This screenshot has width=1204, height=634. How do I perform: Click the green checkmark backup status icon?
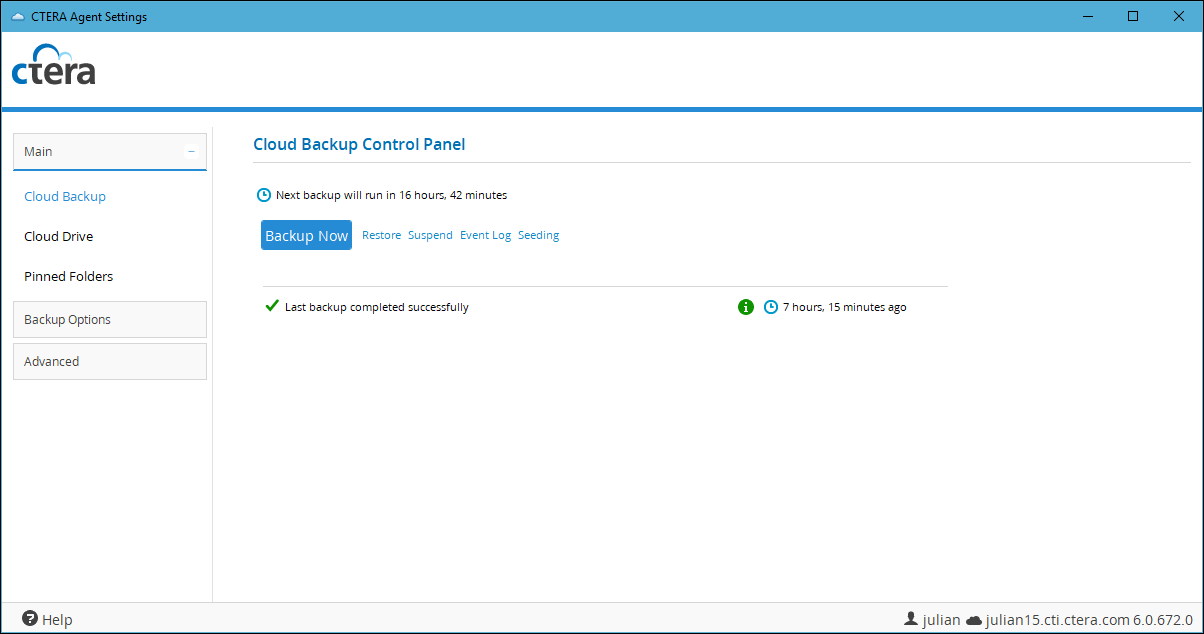271,306
